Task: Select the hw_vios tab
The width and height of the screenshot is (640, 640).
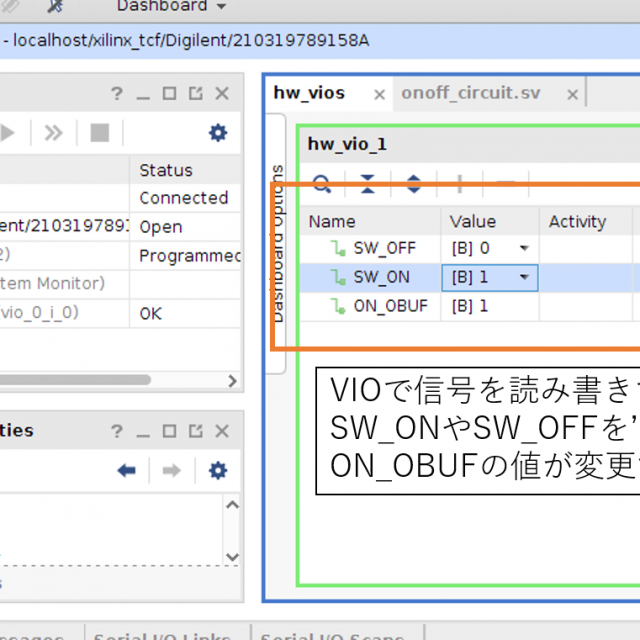Action: pyautogui.click(x=309, y=93)
